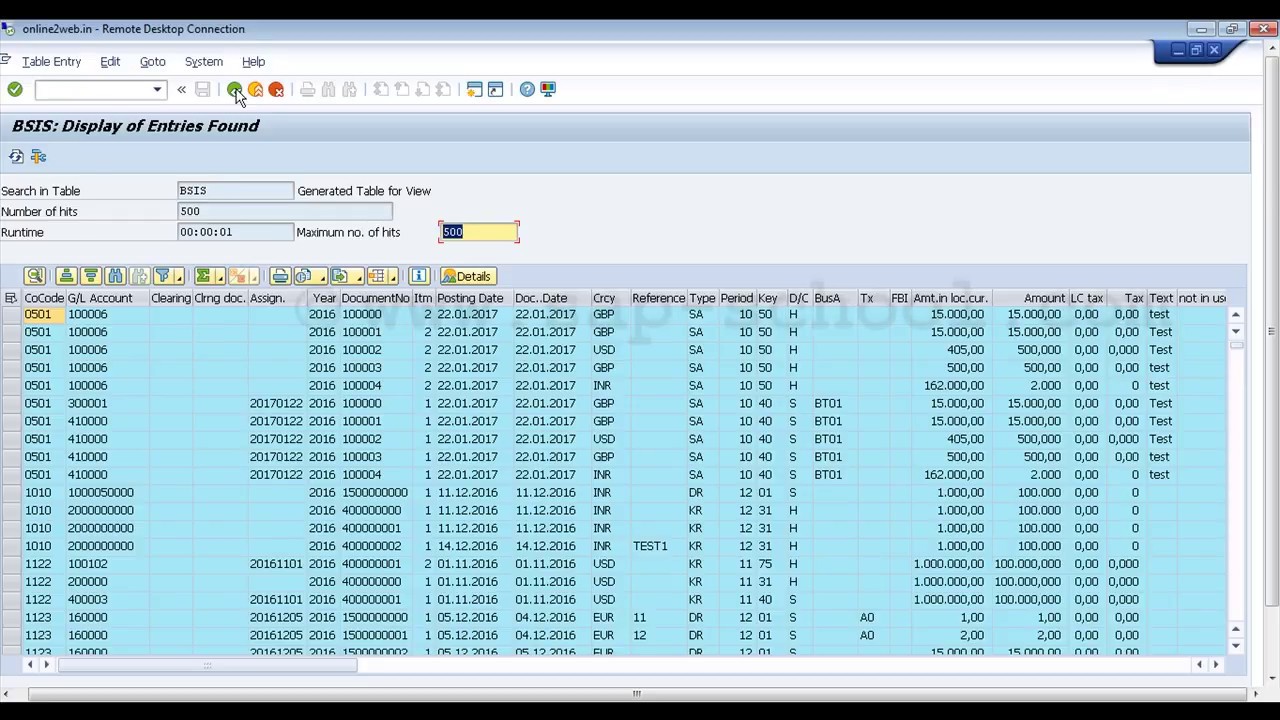Click the grid's horizontal scrollbar thumb
This screenshot has width=1280, height=720.
click(x=207, y=664)
